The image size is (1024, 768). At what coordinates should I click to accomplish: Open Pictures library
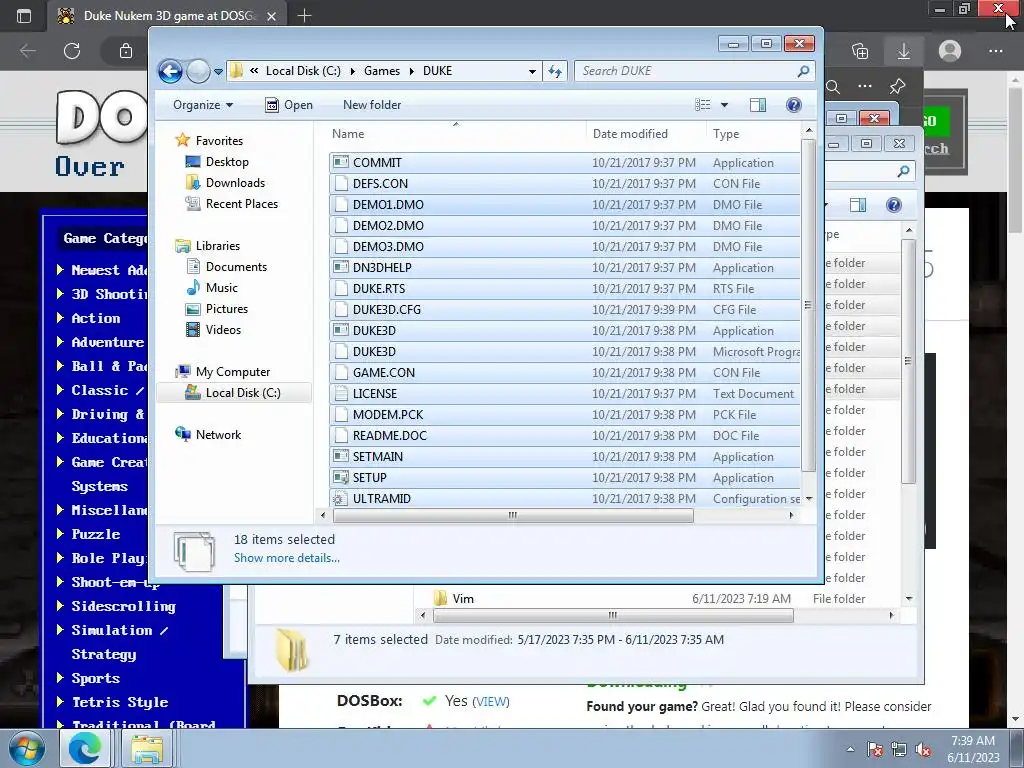point(227,308)
